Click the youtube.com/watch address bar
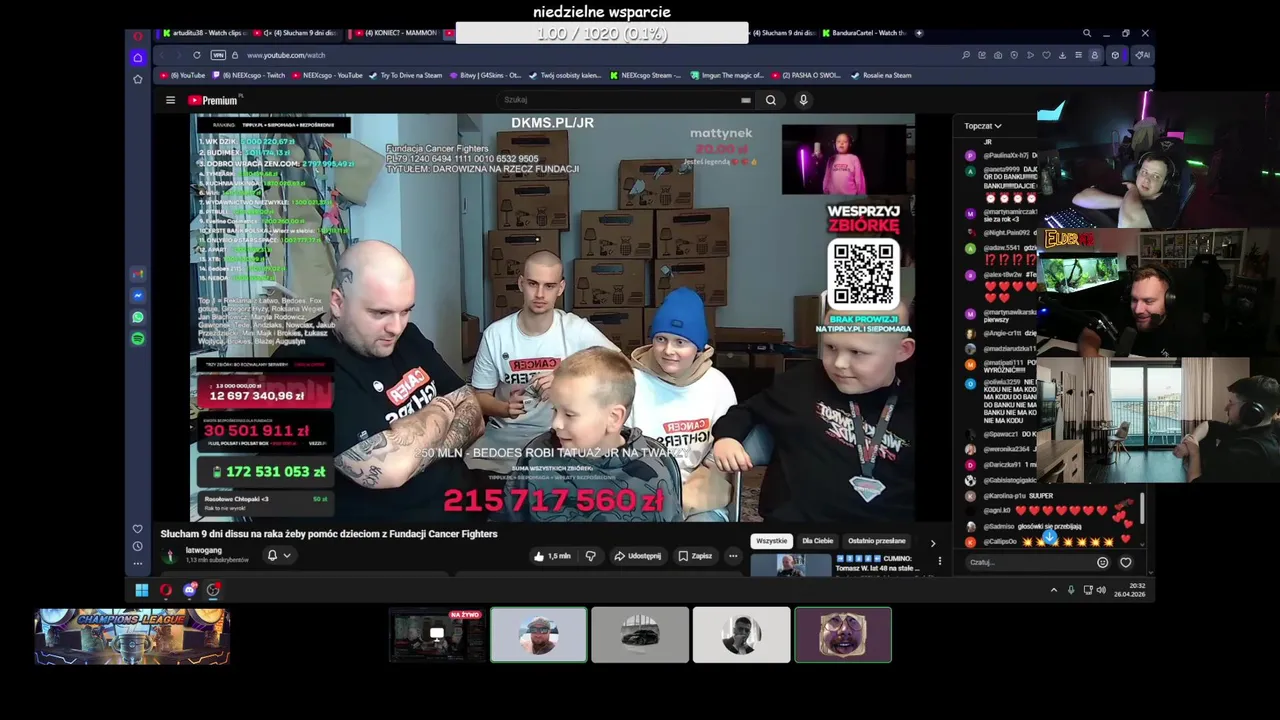This screenshot has height=720, width=1280. coord(286,55)
